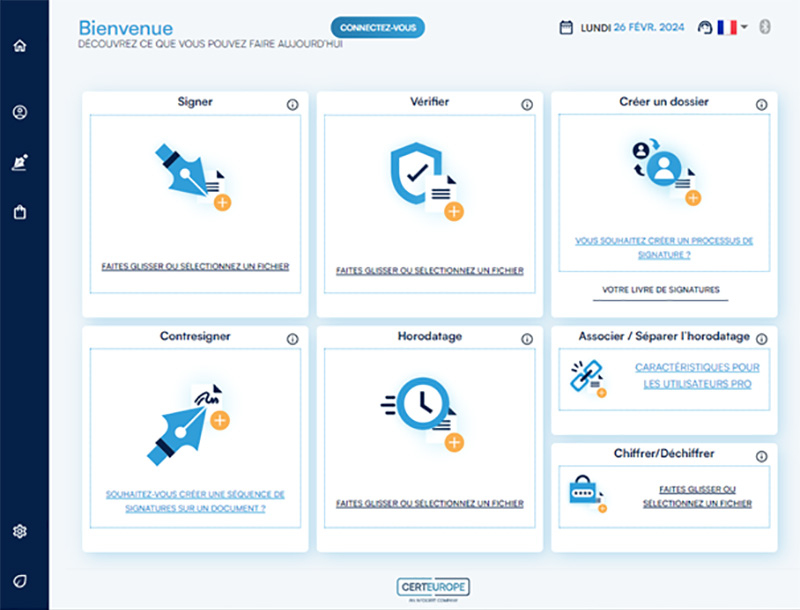Click the Bluetooth icon in header
The height and width of the screenshot is (610, 800).
point(766,27)
